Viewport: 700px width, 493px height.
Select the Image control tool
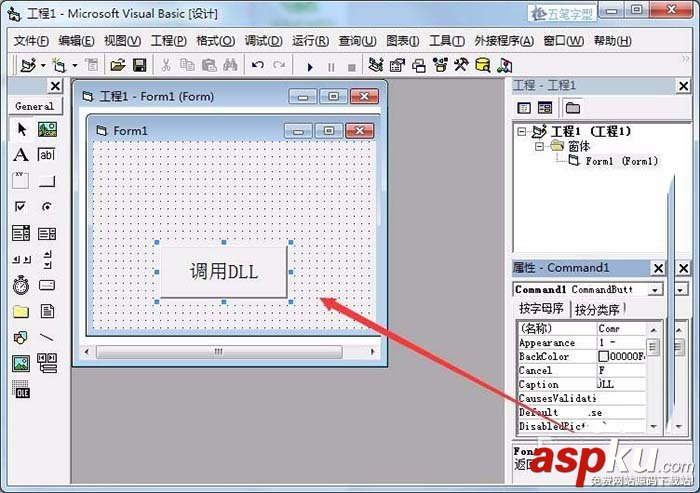[x=21, y=363]
